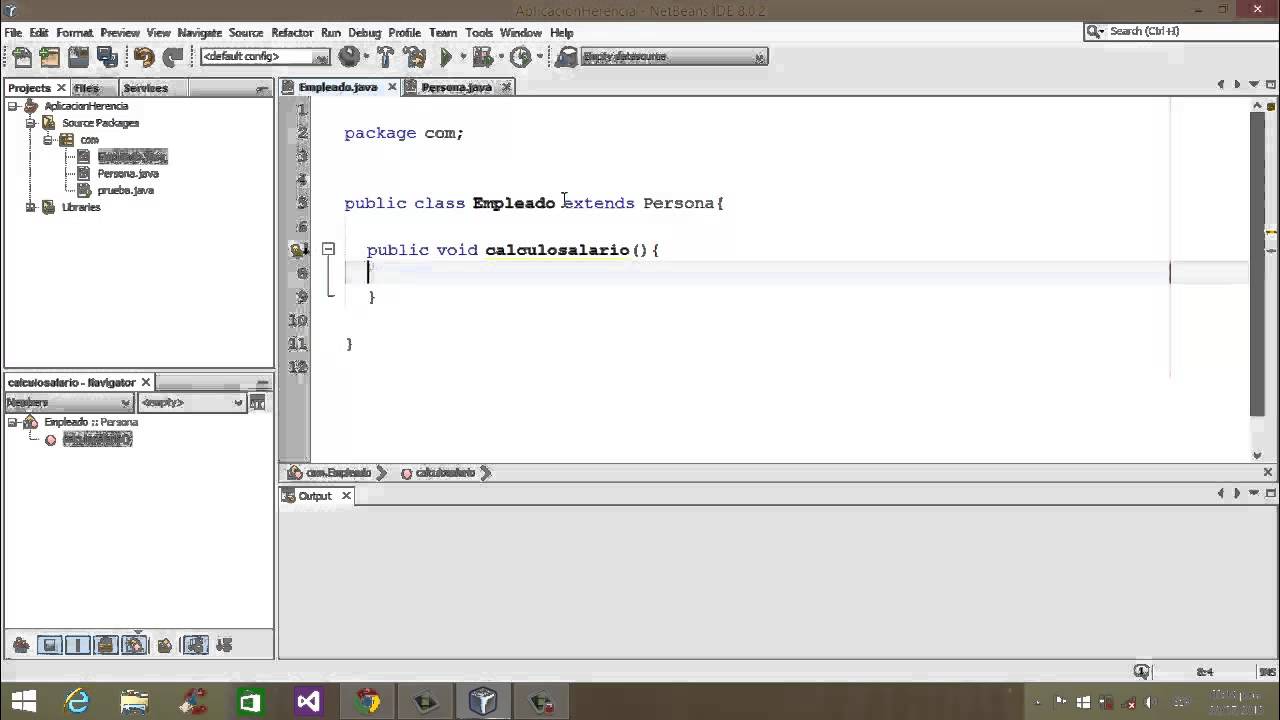The image size is (1280, 720).
Task: Run the project with green play icon
Action: tap(446, 57)
